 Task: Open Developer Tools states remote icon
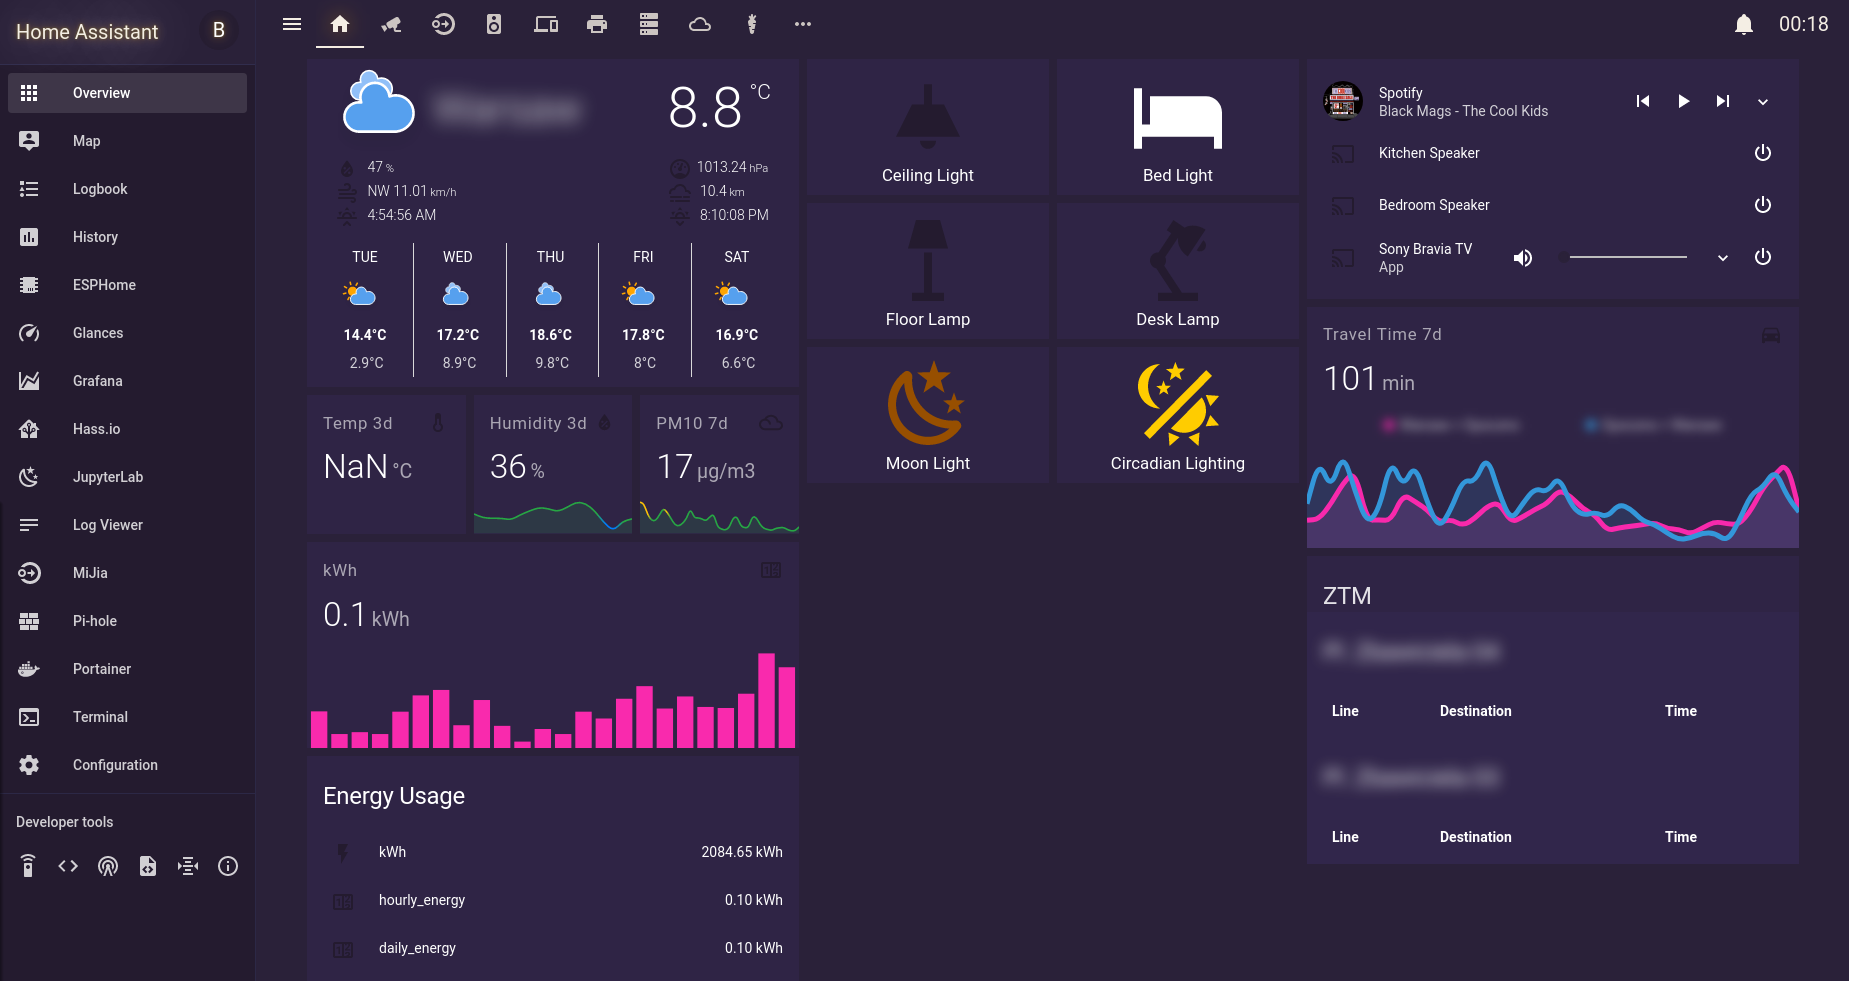27,866
